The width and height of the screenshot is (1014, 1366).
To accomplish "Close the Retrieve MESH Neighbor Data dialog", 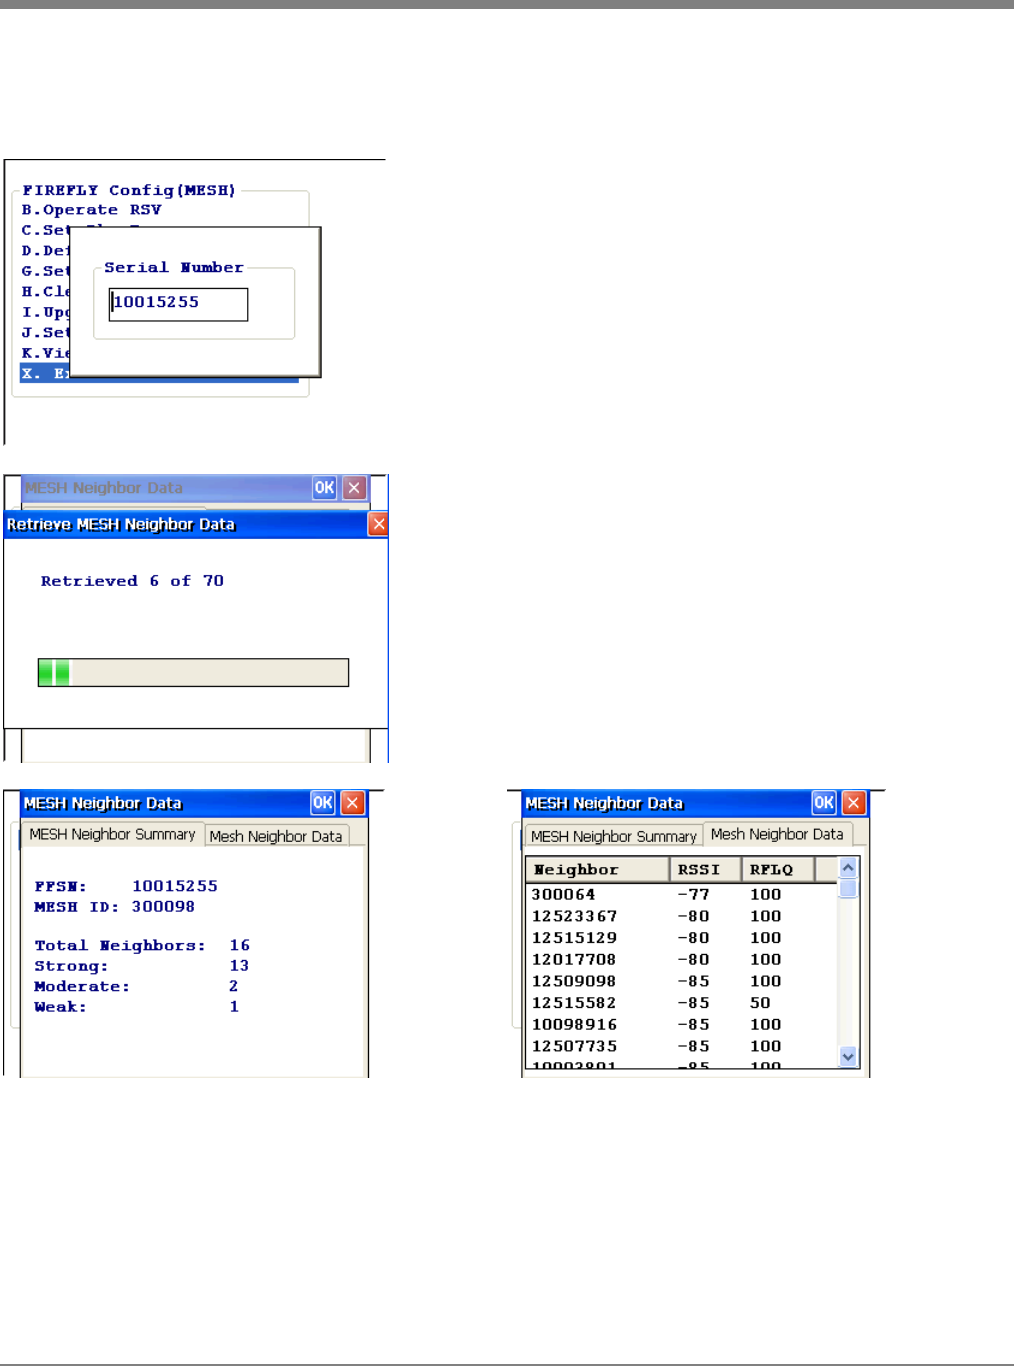I will pos(378,524).
